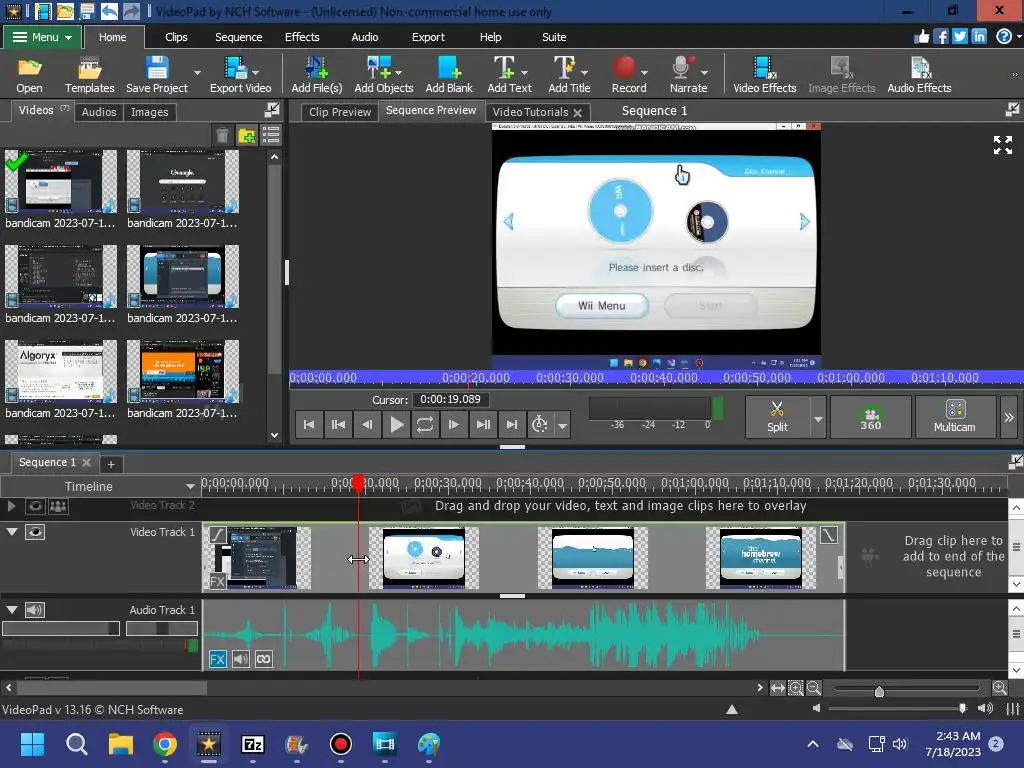
Task: Jump to start of sequence
Action: [309, 424]
